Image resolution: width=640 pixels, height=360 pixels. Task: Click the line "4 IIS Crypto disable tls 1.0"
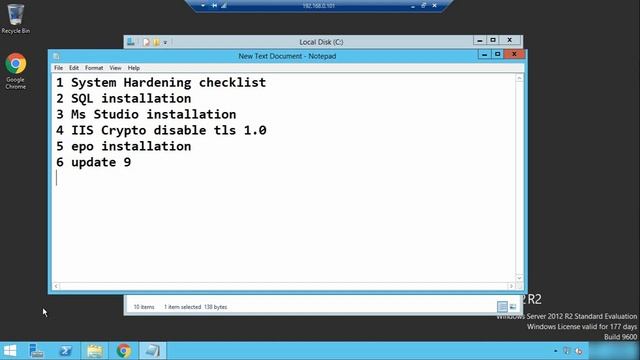tap(161, 130)
